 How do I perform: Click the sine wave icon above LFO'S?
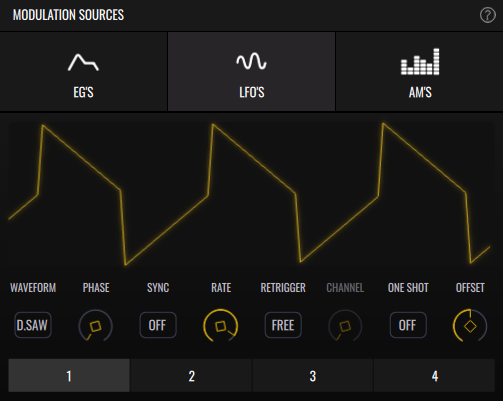pyautogui.click(x=251, y=61)
